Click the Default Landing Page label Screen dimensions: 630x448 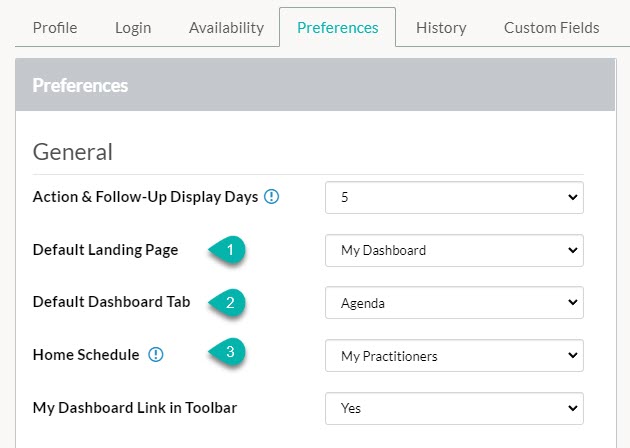(105, 250)
